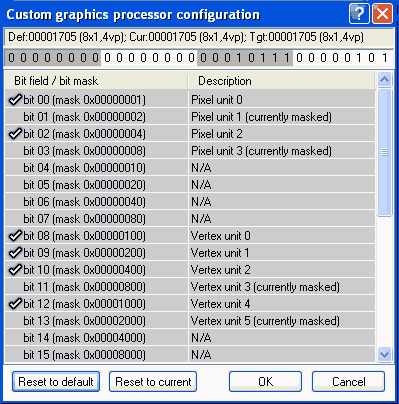The width and height of the screenshot is (399, 404).
Task: Sort by Bit field / bit mask column header
Action: (96, 81)
